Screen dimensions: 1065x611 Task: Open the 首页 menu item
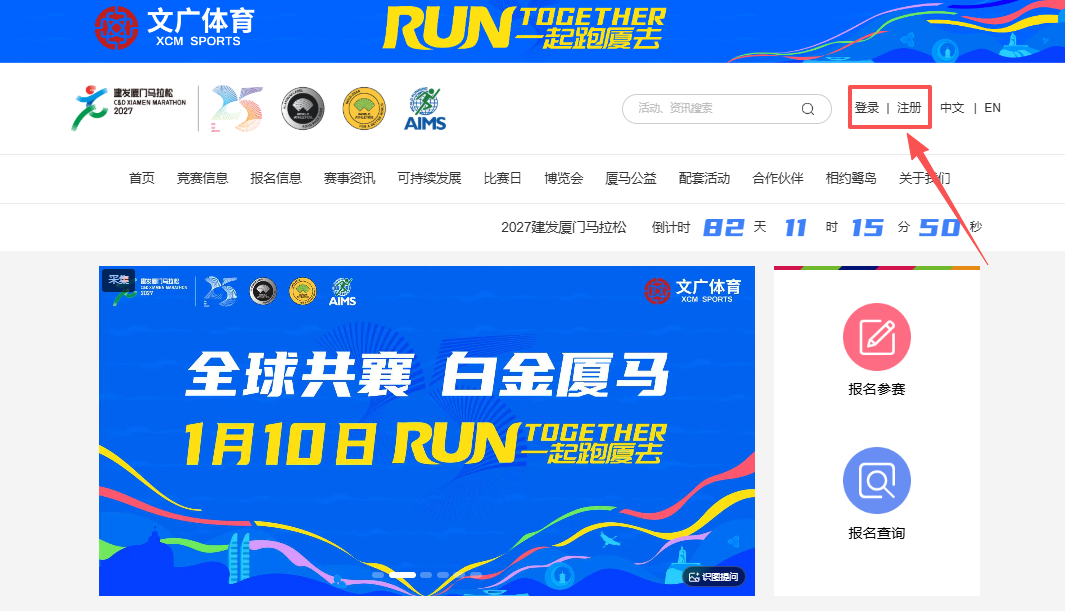pos(142,178)
